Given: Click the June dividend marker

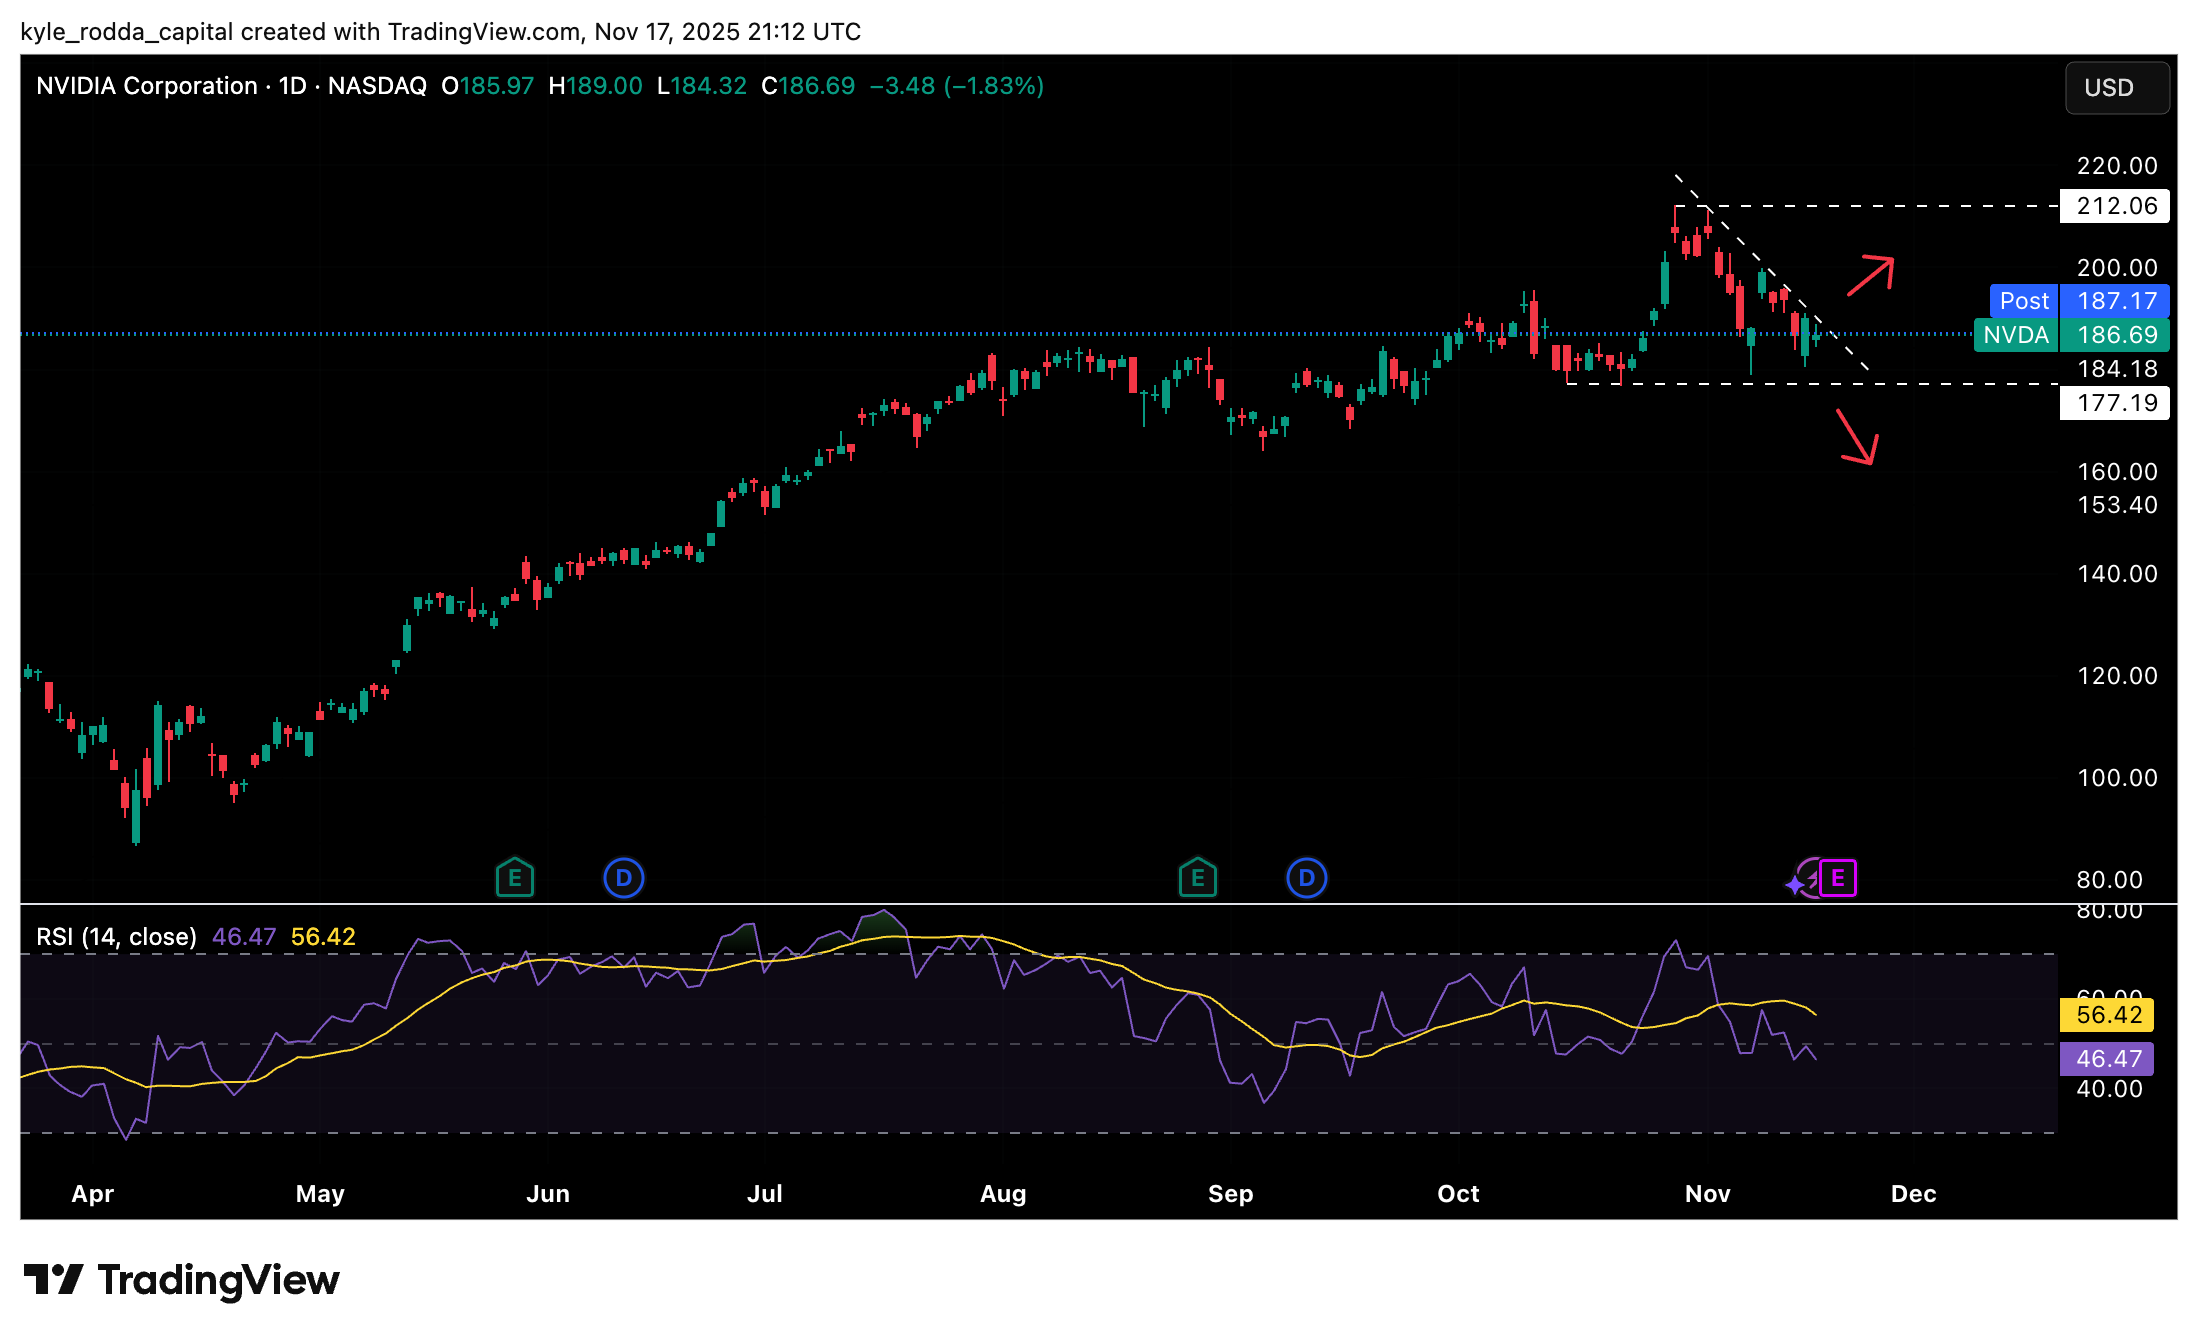Looking at the screenshot, I should click(x=623, y=878).
